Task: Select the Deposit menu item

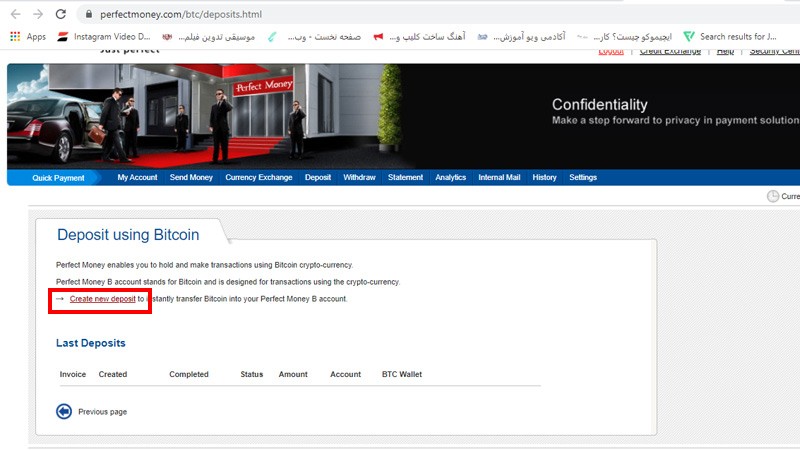Action: pyautogui.click(x=318, y=178)
